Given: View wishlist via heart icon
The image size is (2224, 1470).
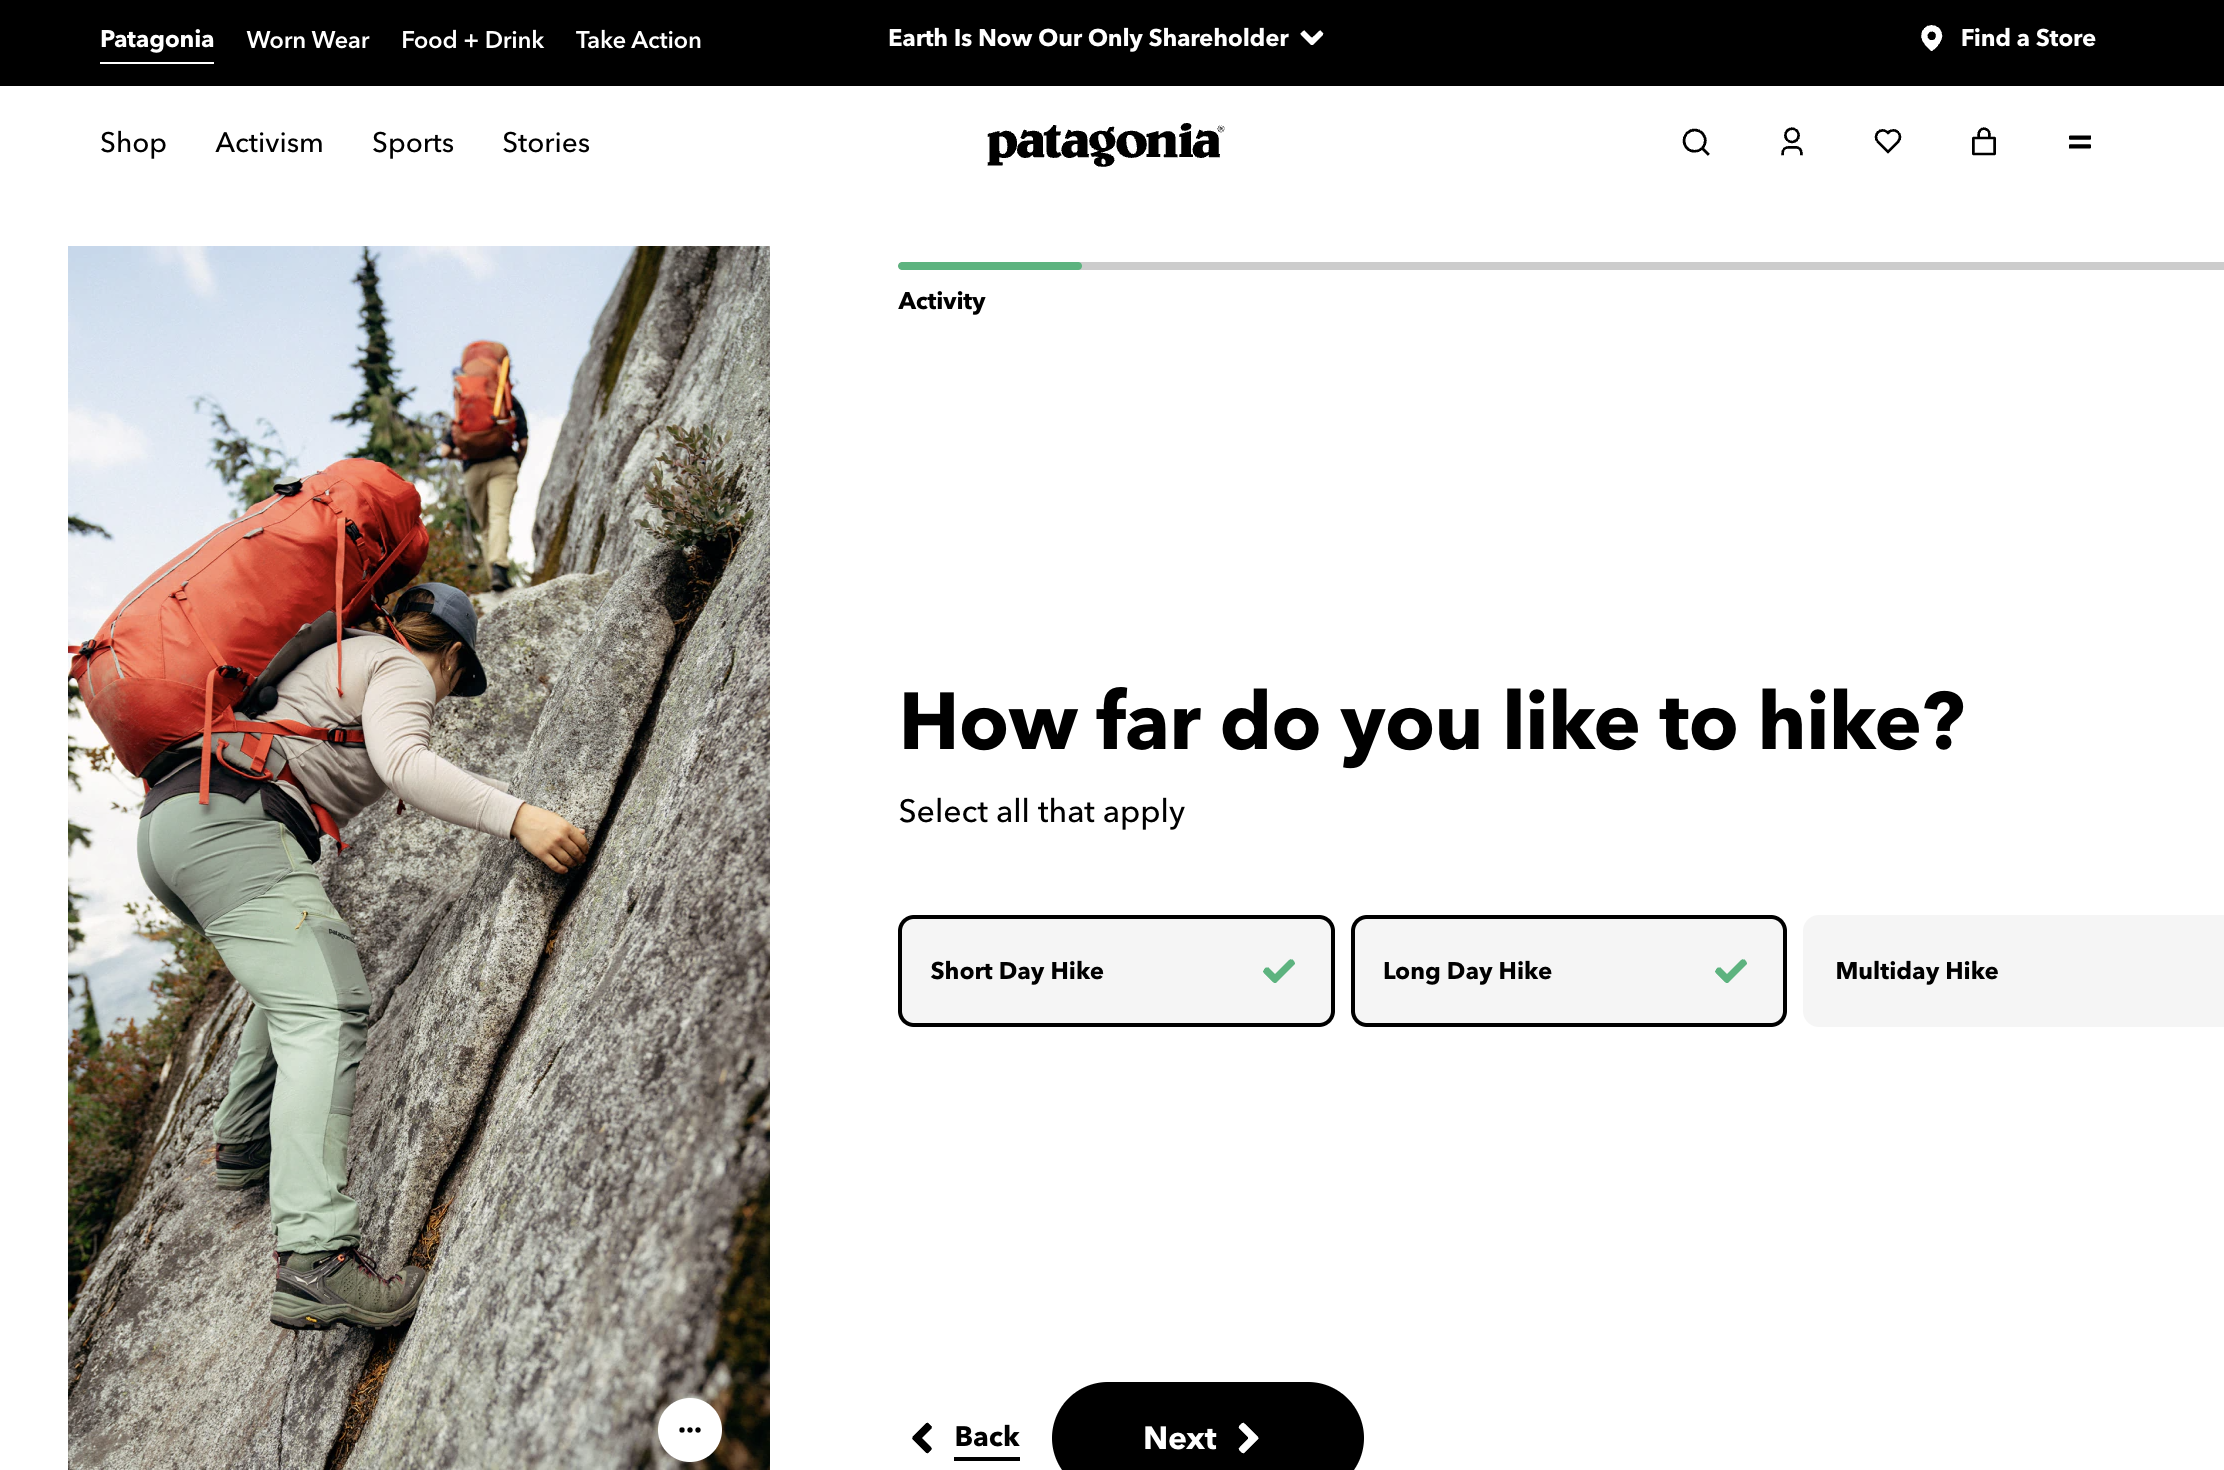Looking at the screenshot, I should (x=1887, y=142).
